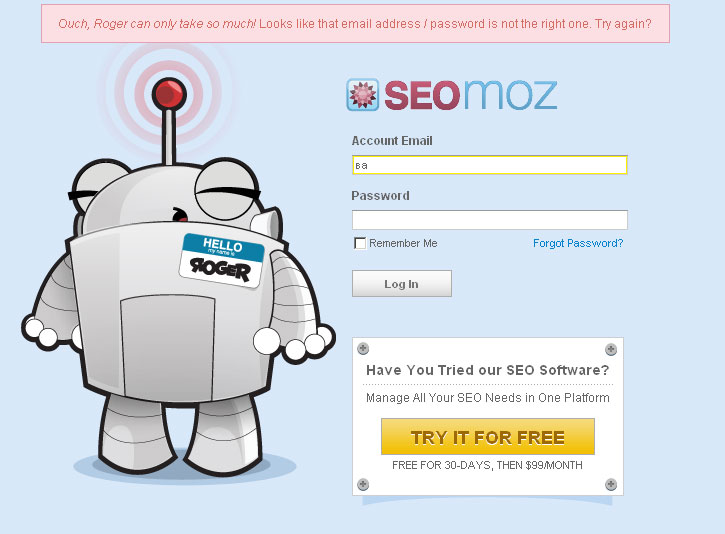Image resolution: width=725 pixels, height=534 pixels.
Task: Focus the Account Email input field
Action: point(490,165)
